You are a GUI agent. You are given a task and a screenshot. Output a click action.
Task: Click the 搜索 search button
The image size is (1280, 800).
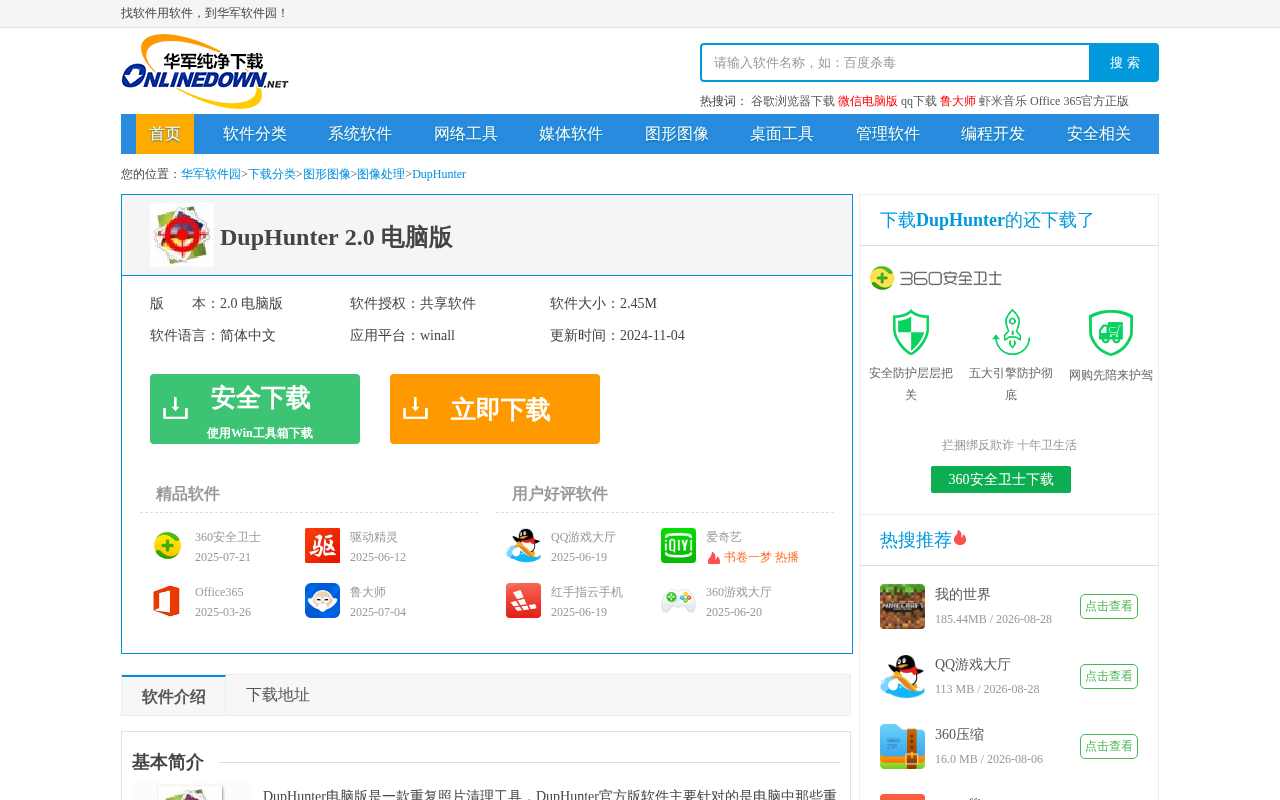click(1124, 63)
